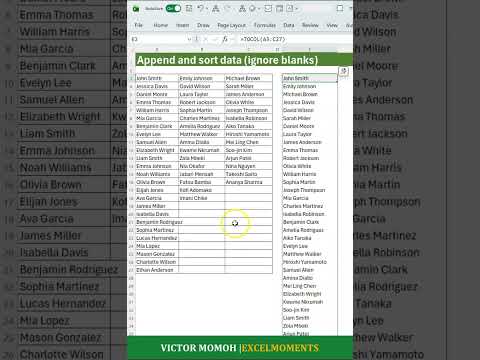480x360 pixels.
Task: Select the top 'John Smith' cell in results list
Action: click(x=310, y=78)
